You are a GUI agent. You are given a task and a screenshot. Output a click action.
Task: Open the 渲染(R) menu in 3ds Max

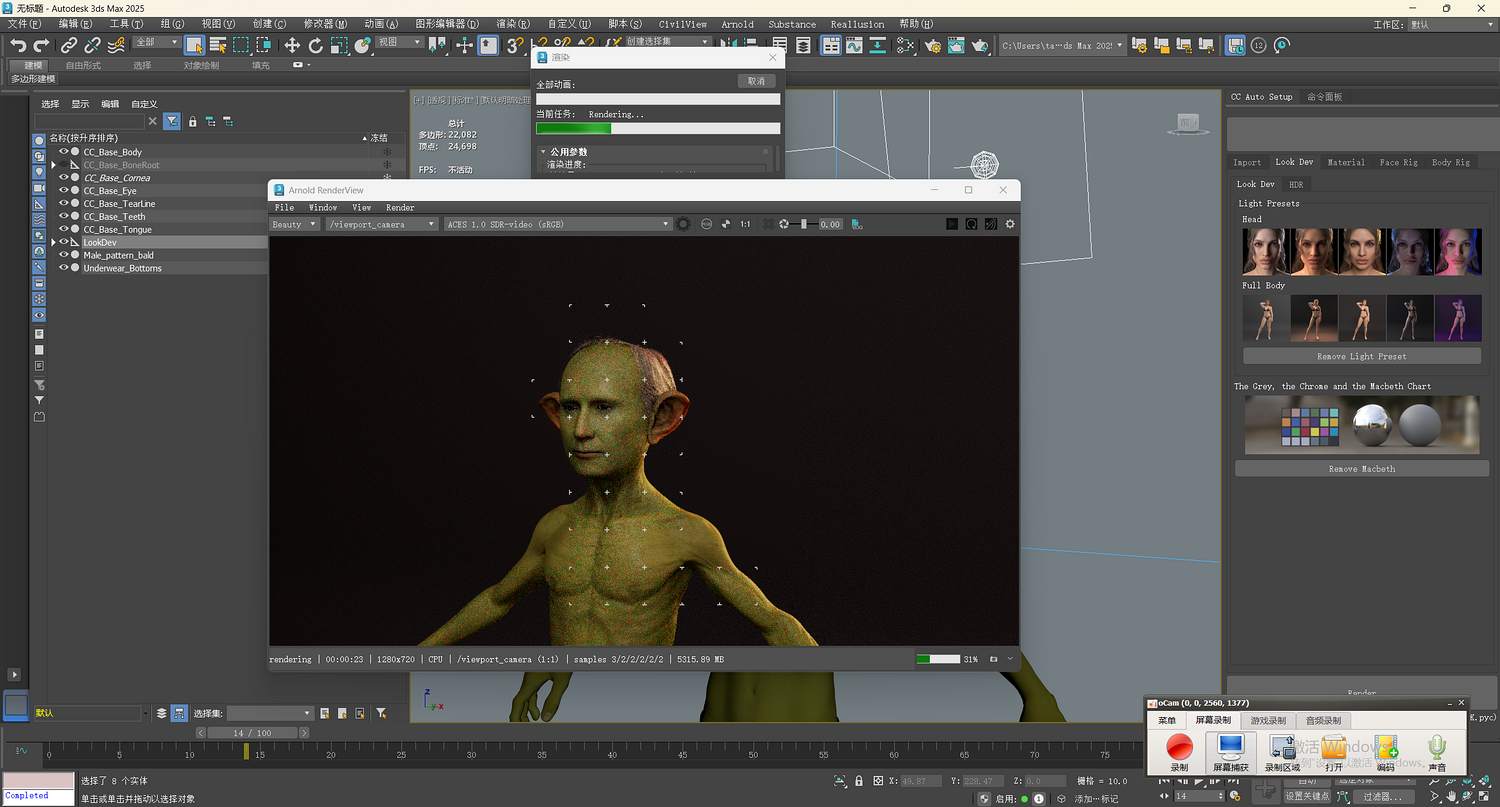click(513, 24)
